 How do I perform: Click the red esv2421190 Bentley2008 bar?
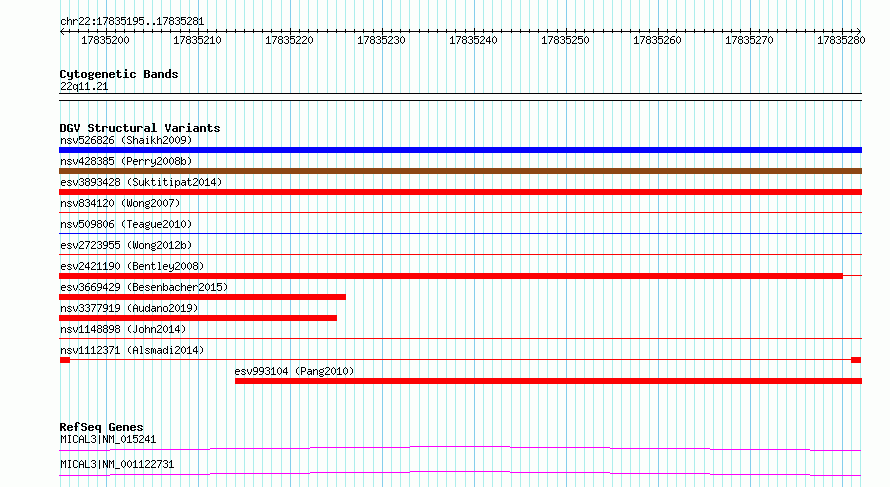point(451,276)
